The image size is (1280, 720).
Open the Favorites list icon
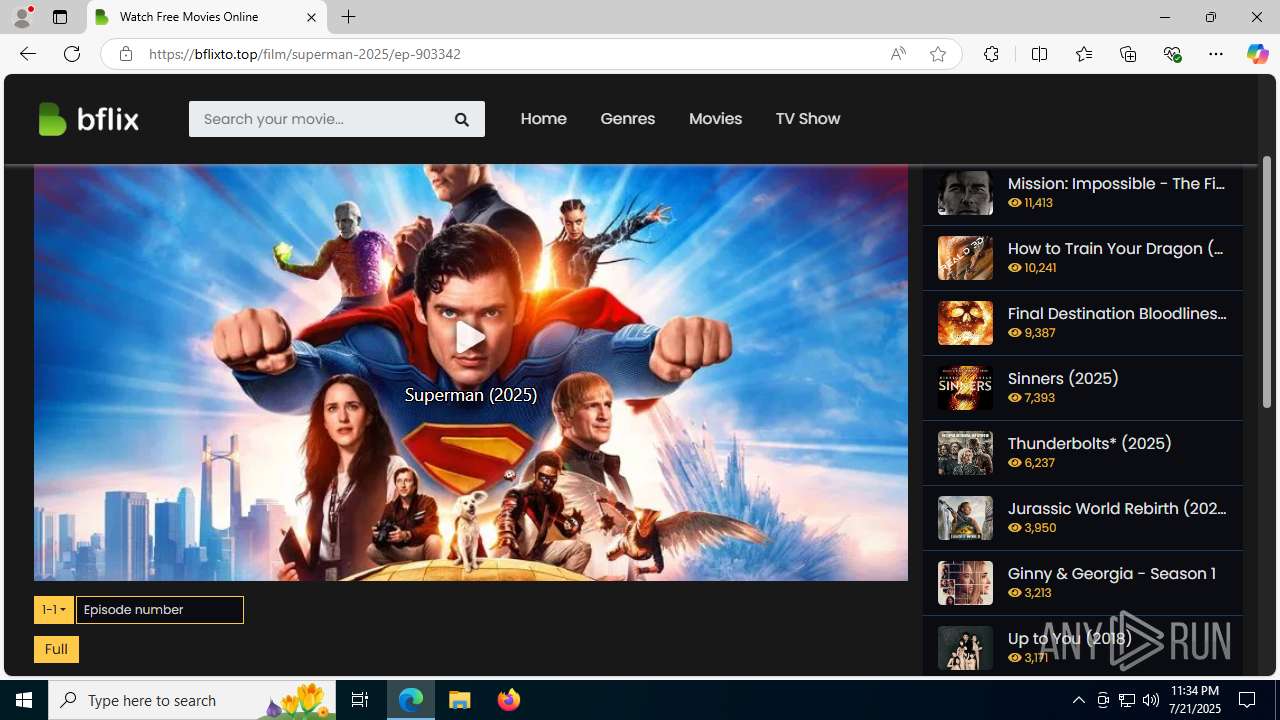(1083, 54)
